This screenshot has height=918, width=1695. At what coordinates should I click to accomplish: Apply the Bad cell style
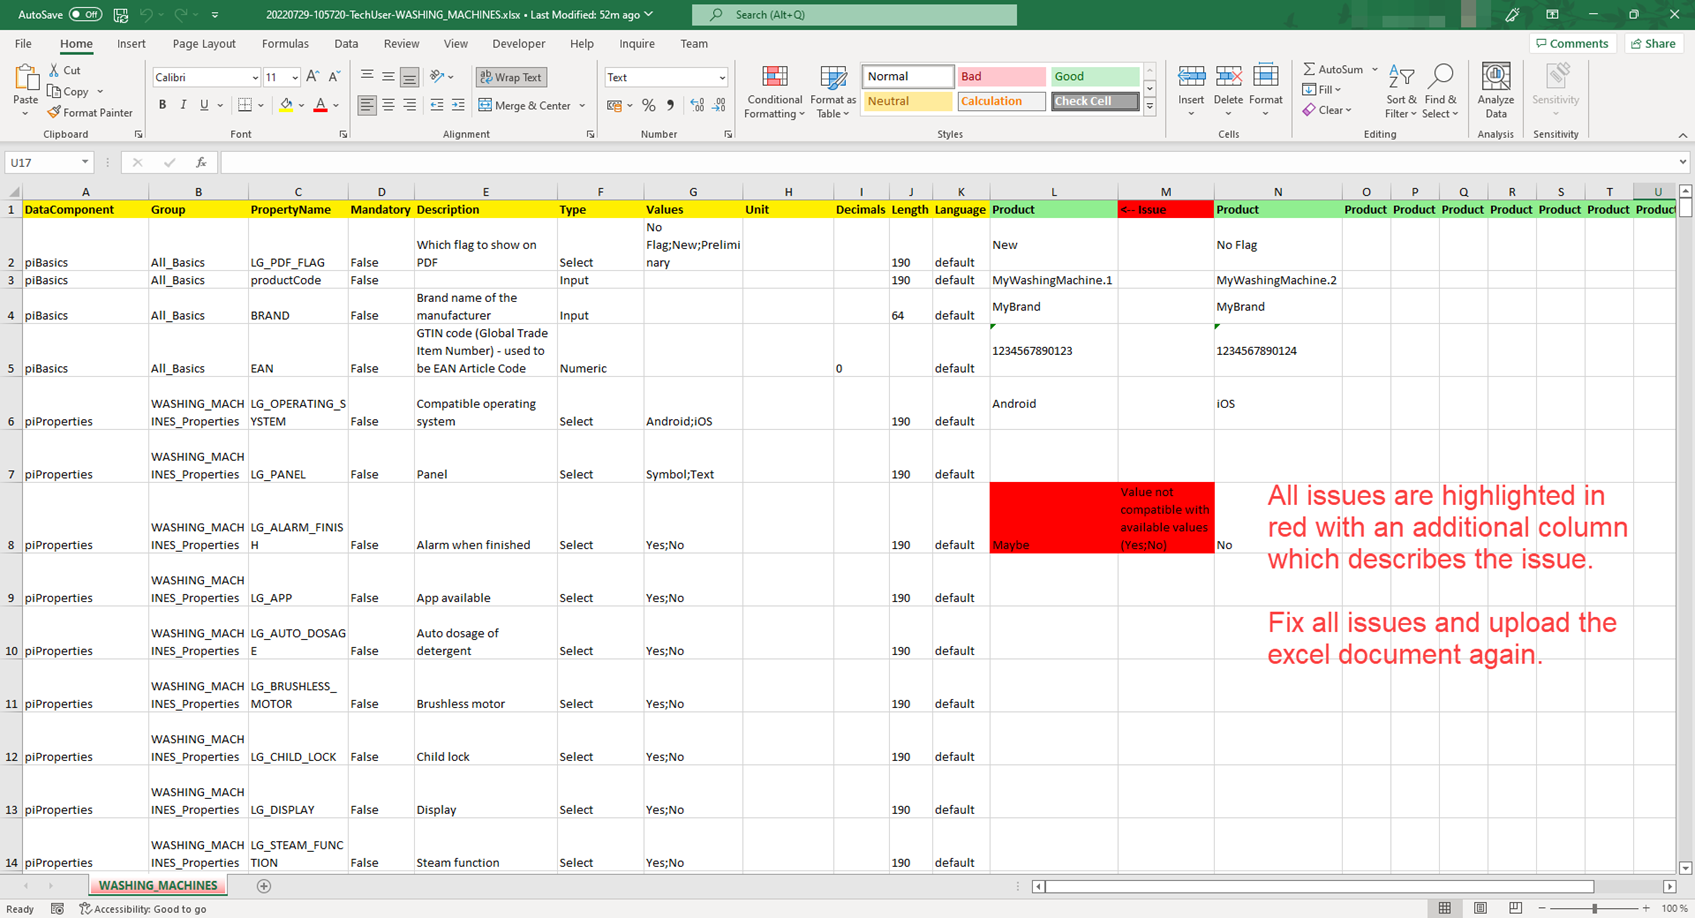1001,77
